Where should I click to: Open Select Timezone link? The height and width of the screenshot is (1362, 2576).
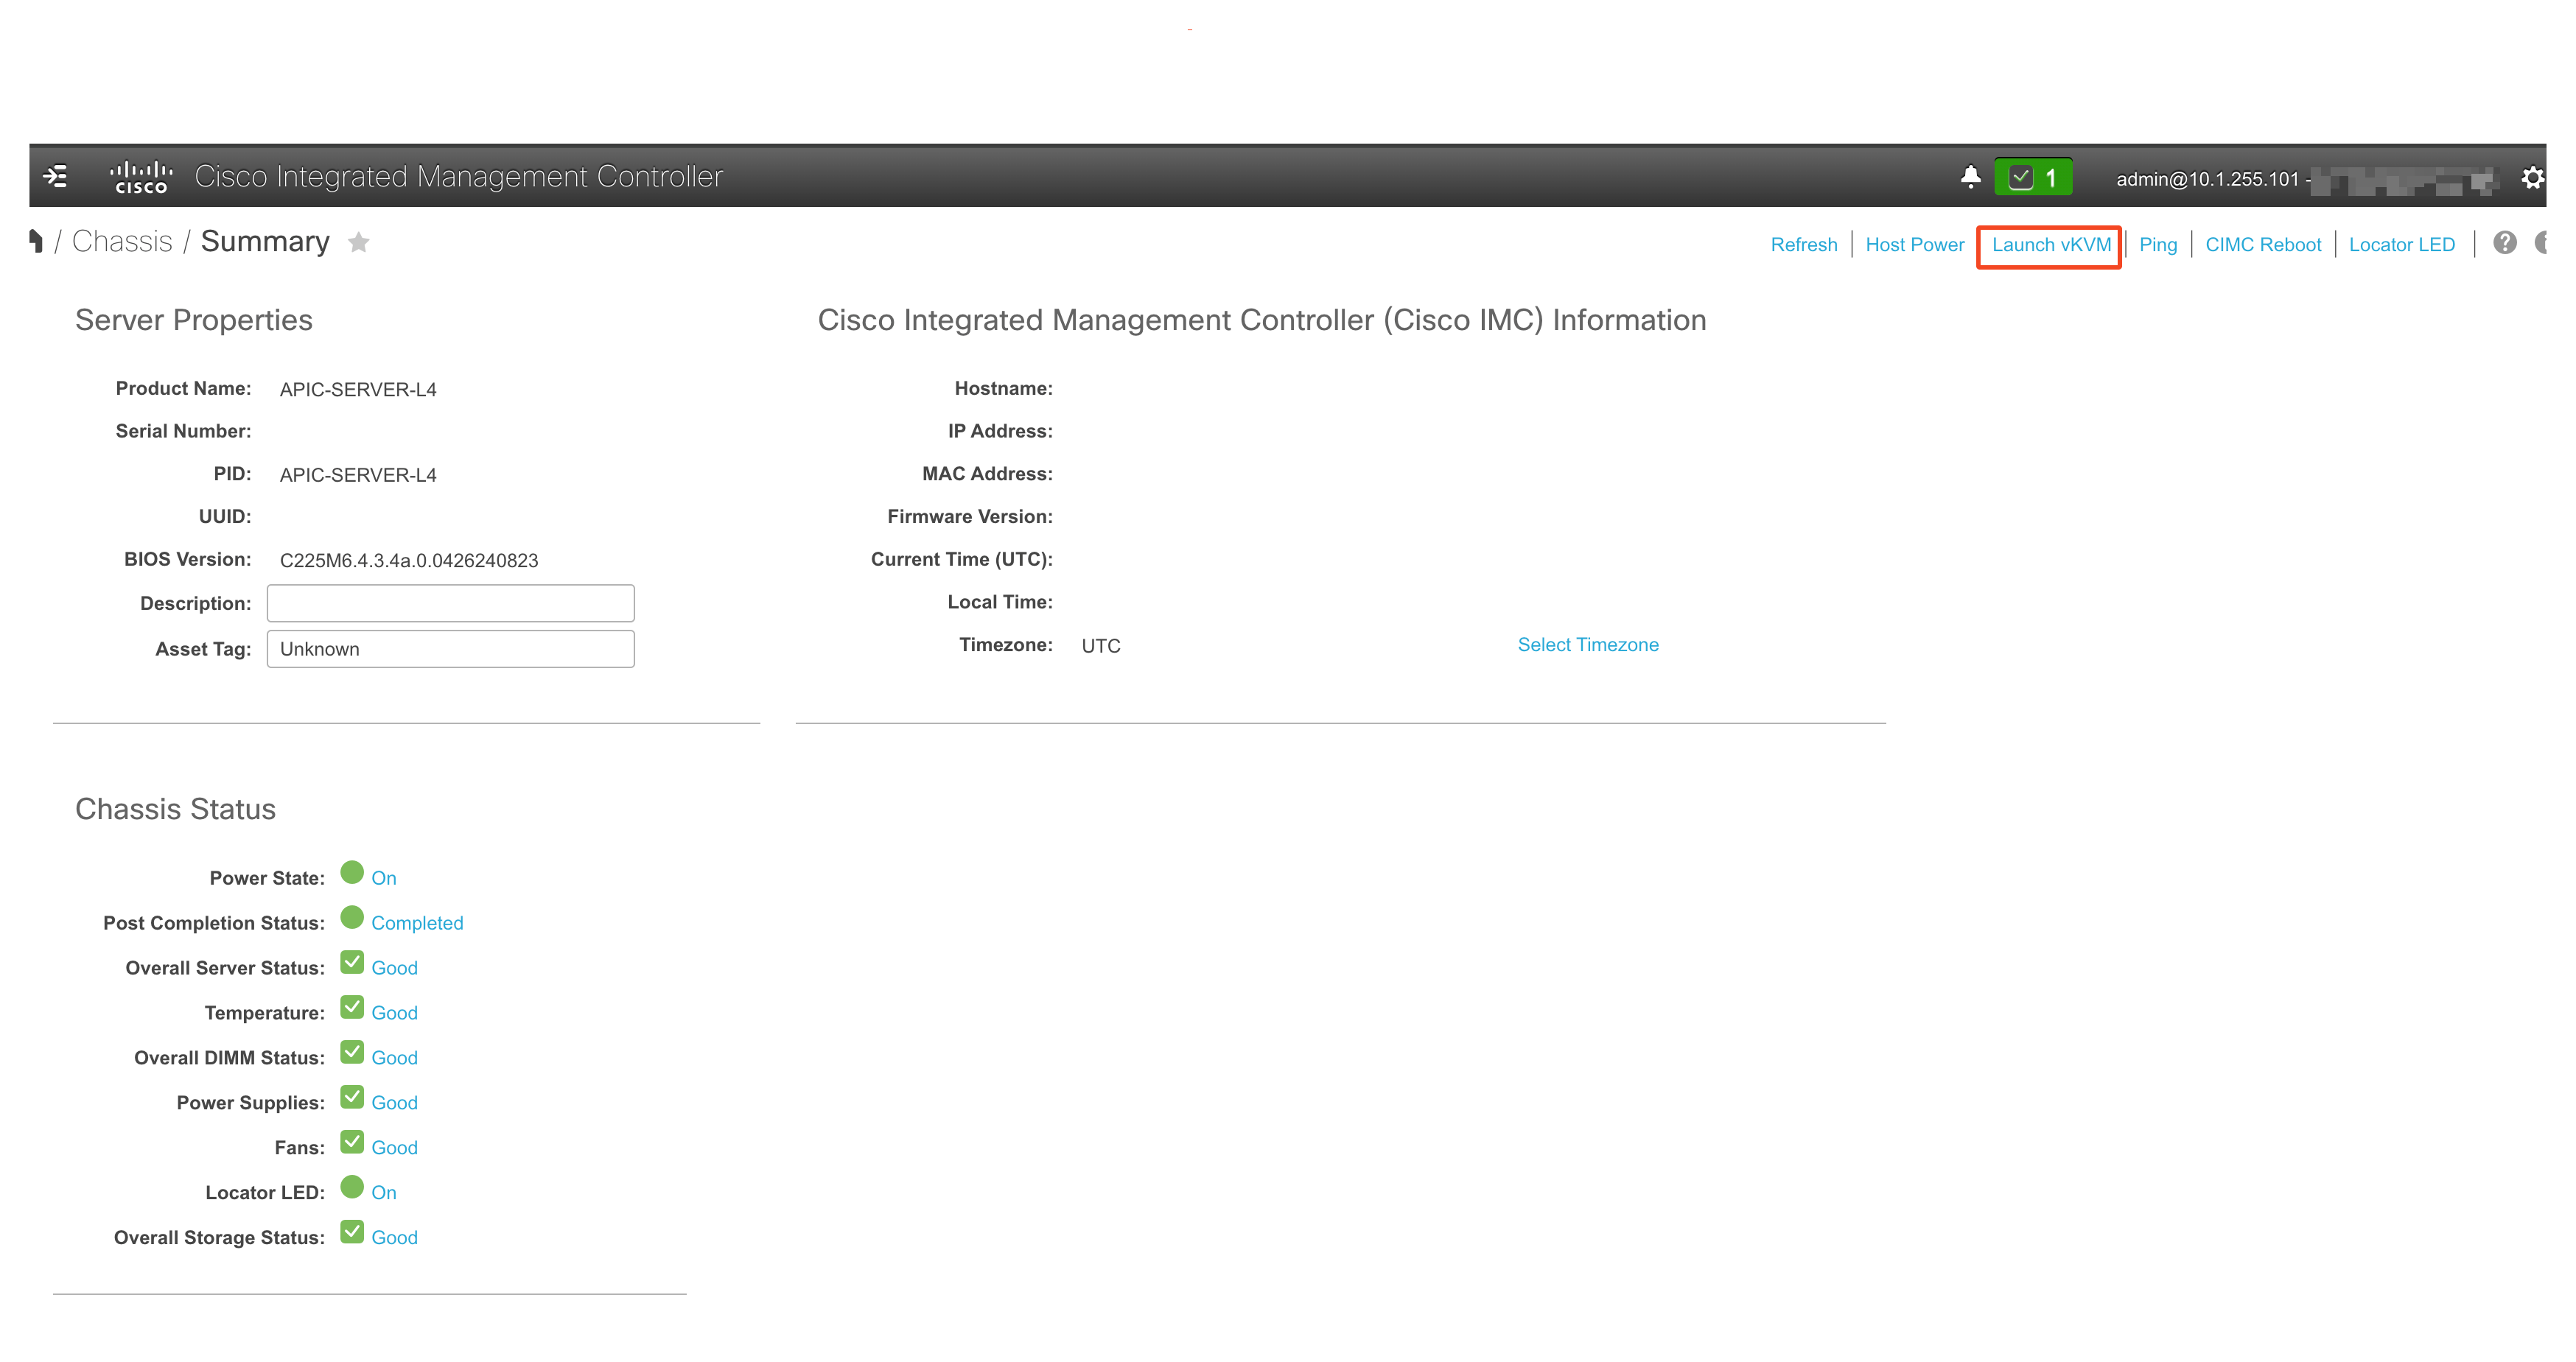tap(1587, 644)
